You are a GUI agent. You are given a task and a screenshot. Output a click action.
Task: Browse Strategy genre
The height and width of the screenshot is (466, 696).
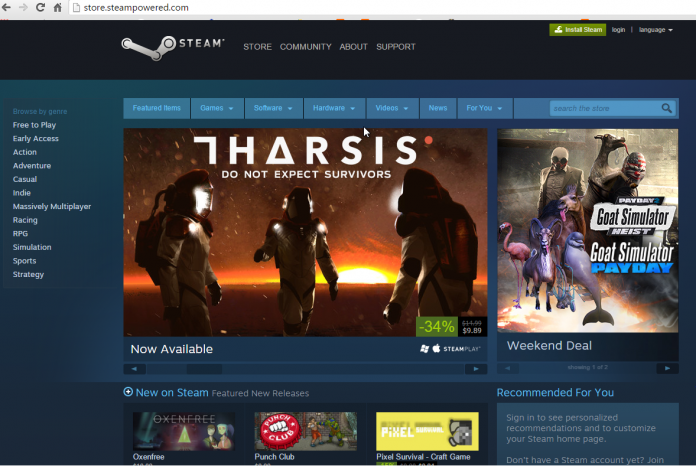coord(28,274)
